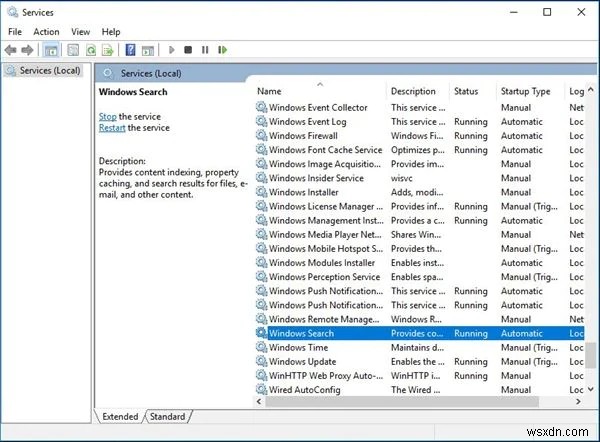This screenshot has width=600, height=442.
Task: Click the horizontal scrollbar thumb
Action: (402, 401)
